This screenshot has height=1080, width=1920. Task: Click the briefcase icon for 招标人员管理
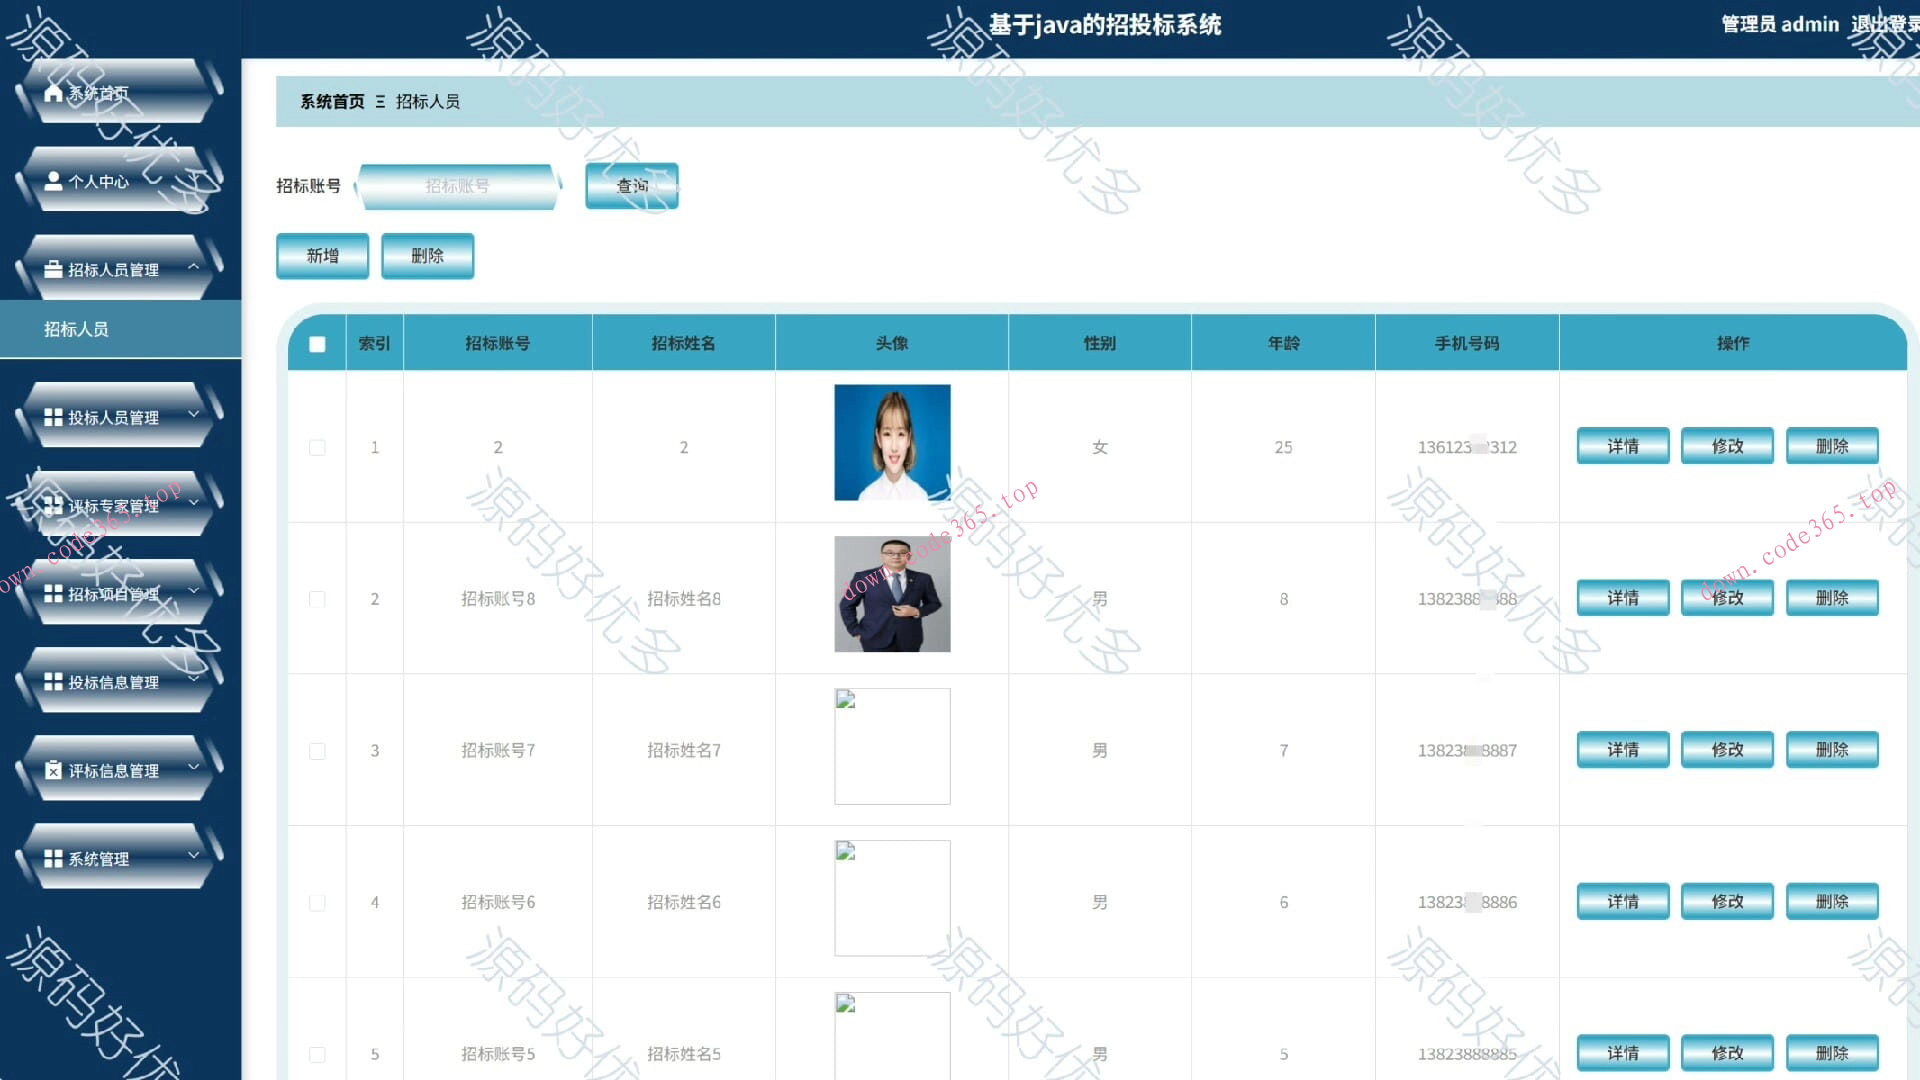pyautogui.click(x=54, y=270)
